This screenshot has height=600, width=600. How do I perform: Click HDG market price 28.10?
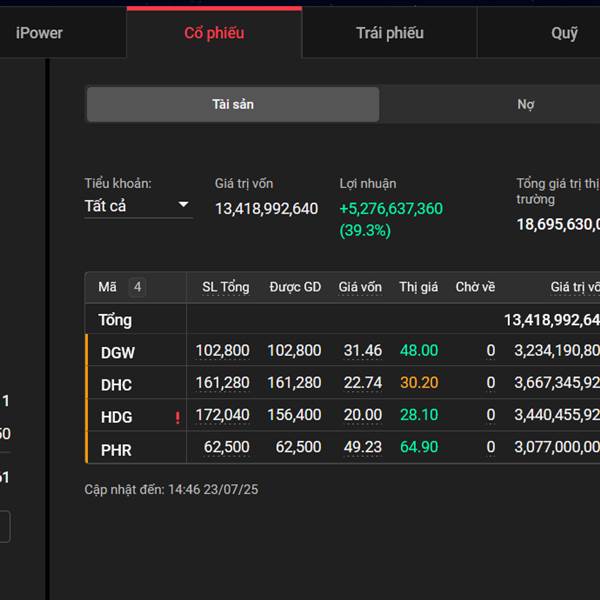419,415
